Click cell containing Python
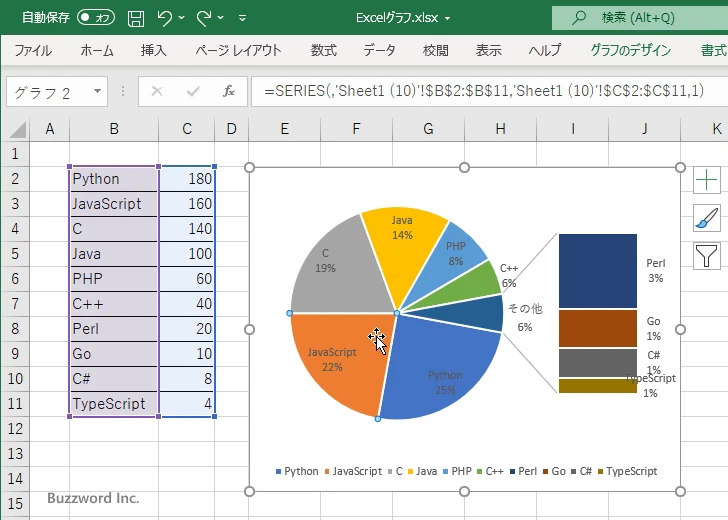 [114, 179]
